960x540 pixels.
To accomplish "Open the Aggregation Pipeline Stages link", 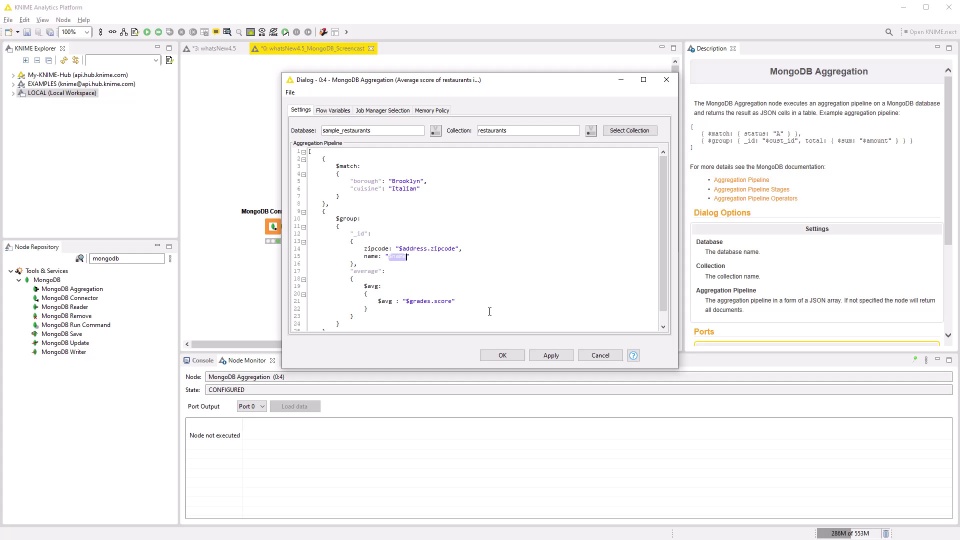I will pyautogui.click(x=751, y=189).
